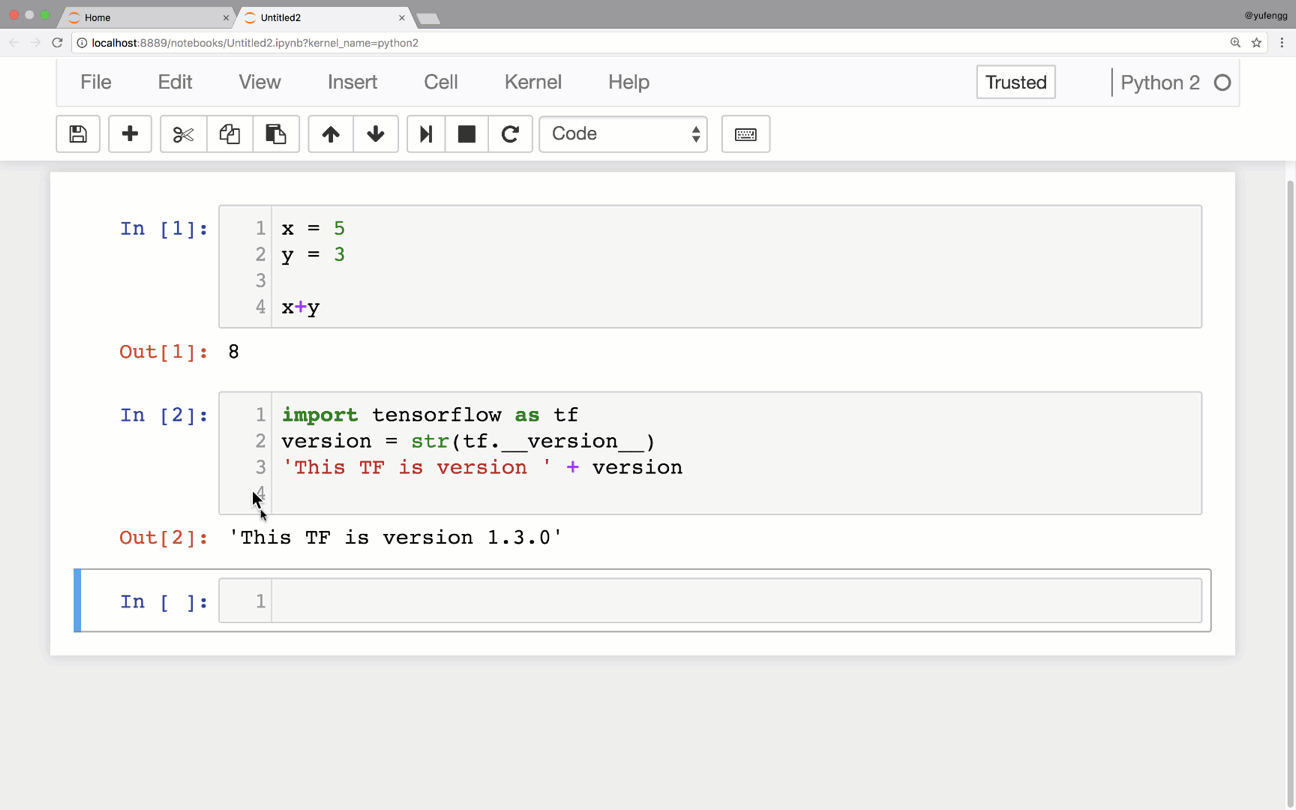Image resolution: width=1296 pixels, height=810 pixels.
Task: Click the x+y code line
Action: pos(301,308)
